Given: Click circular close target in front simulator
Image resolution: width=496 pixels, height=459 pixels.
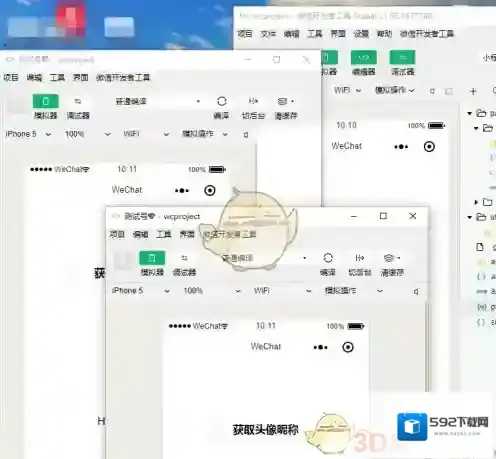Looking at the screenshot, I should click(348, 347).
